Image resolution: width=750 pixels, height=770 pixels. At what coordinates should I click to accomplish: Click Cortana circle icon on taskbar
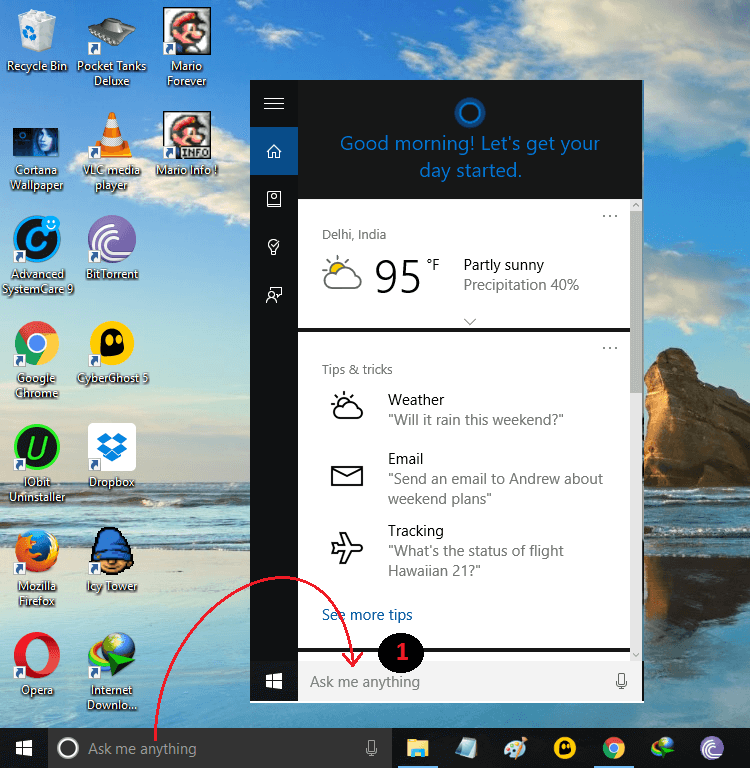pos(68,748)
